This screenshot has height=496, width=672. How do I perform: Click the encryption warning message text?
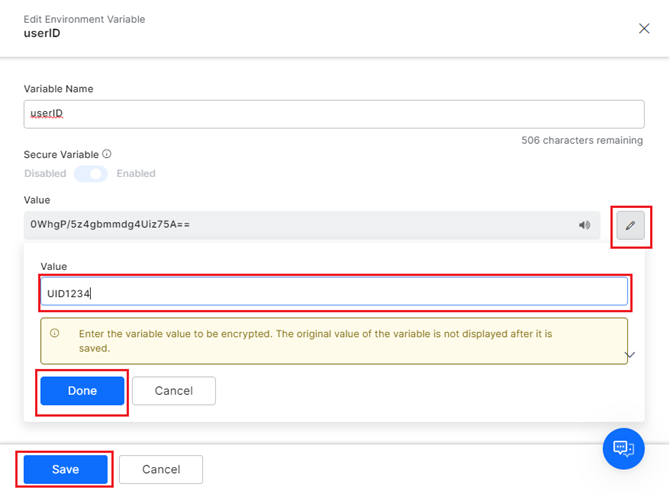point(315,341)
